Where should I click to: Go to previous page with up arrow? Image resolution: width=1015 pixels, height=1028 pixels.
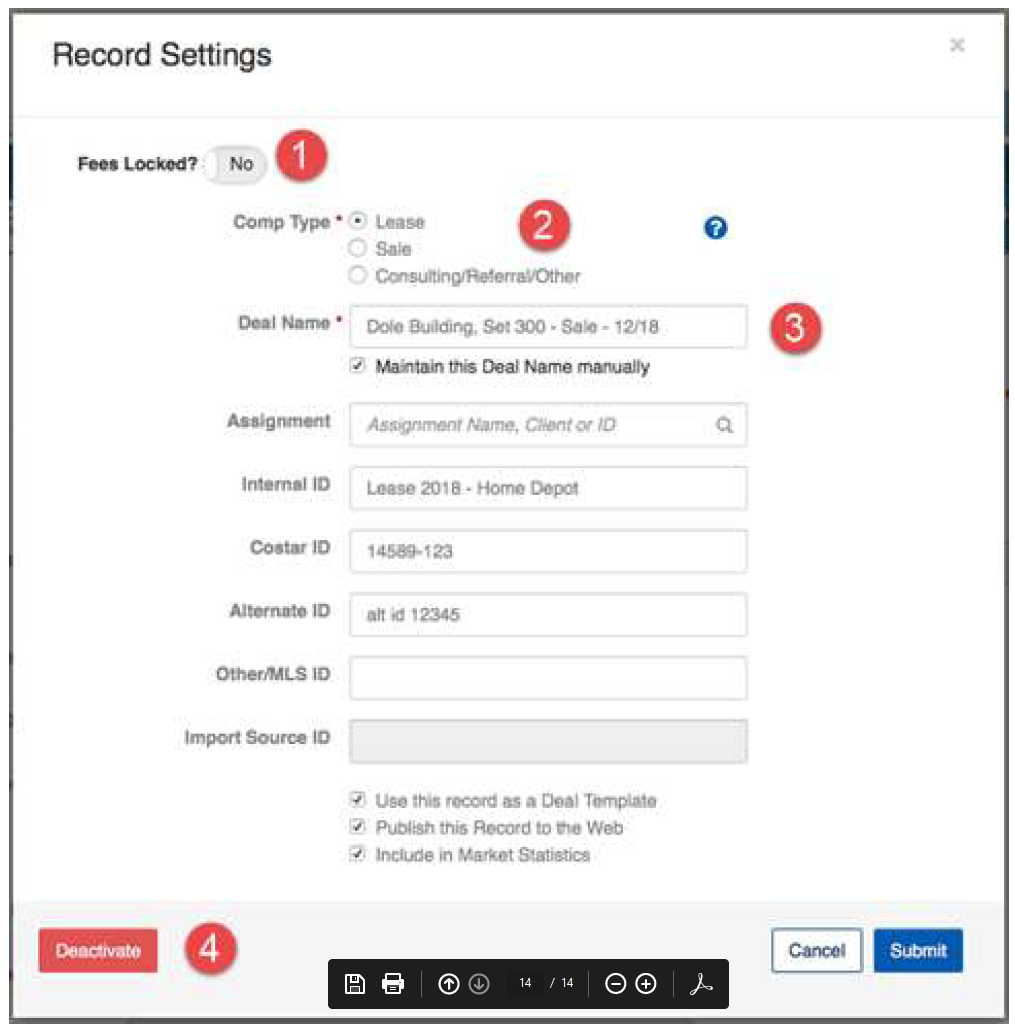(x=448, y=983)
